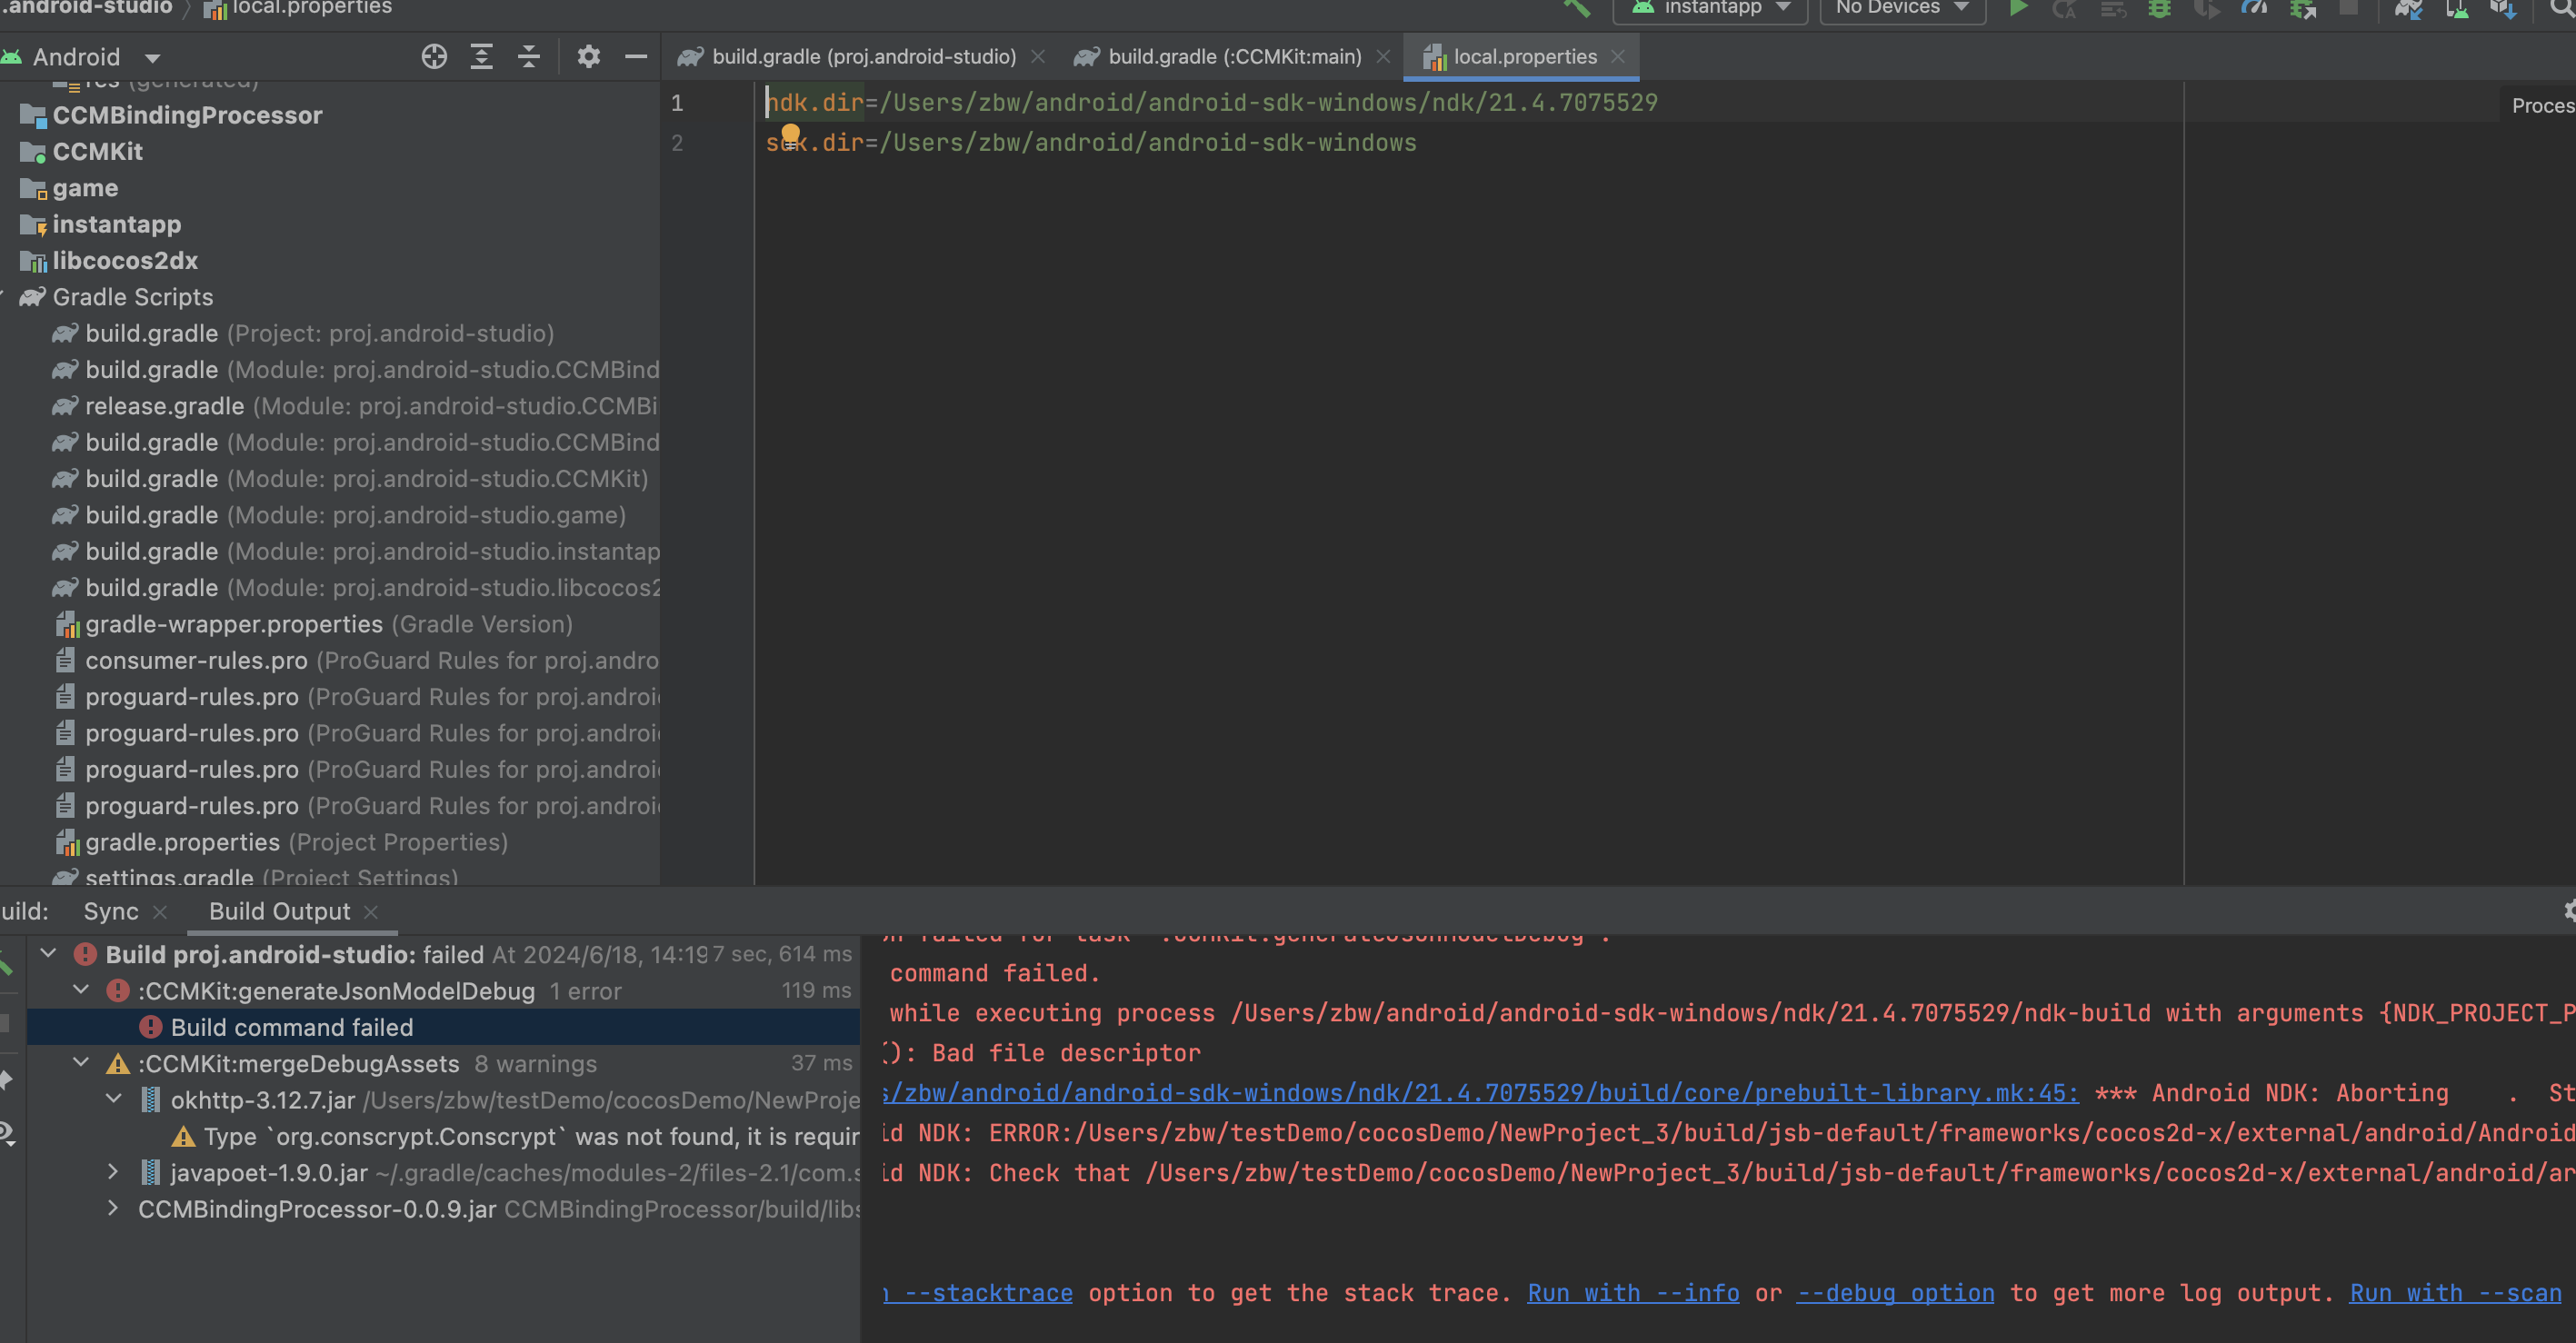Click Expand All in project panel

(481, 57)
